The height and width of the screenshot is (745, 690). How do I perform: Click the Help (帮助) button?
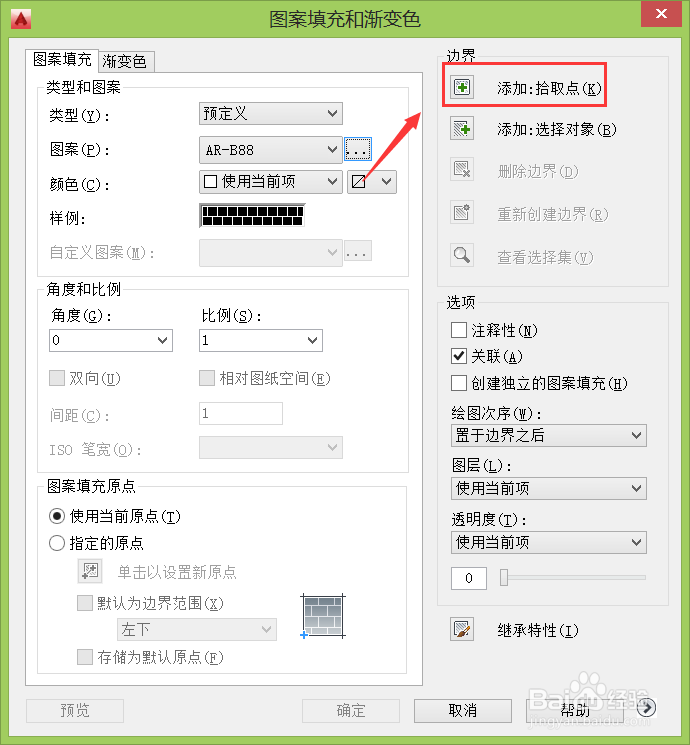[575, 711]
